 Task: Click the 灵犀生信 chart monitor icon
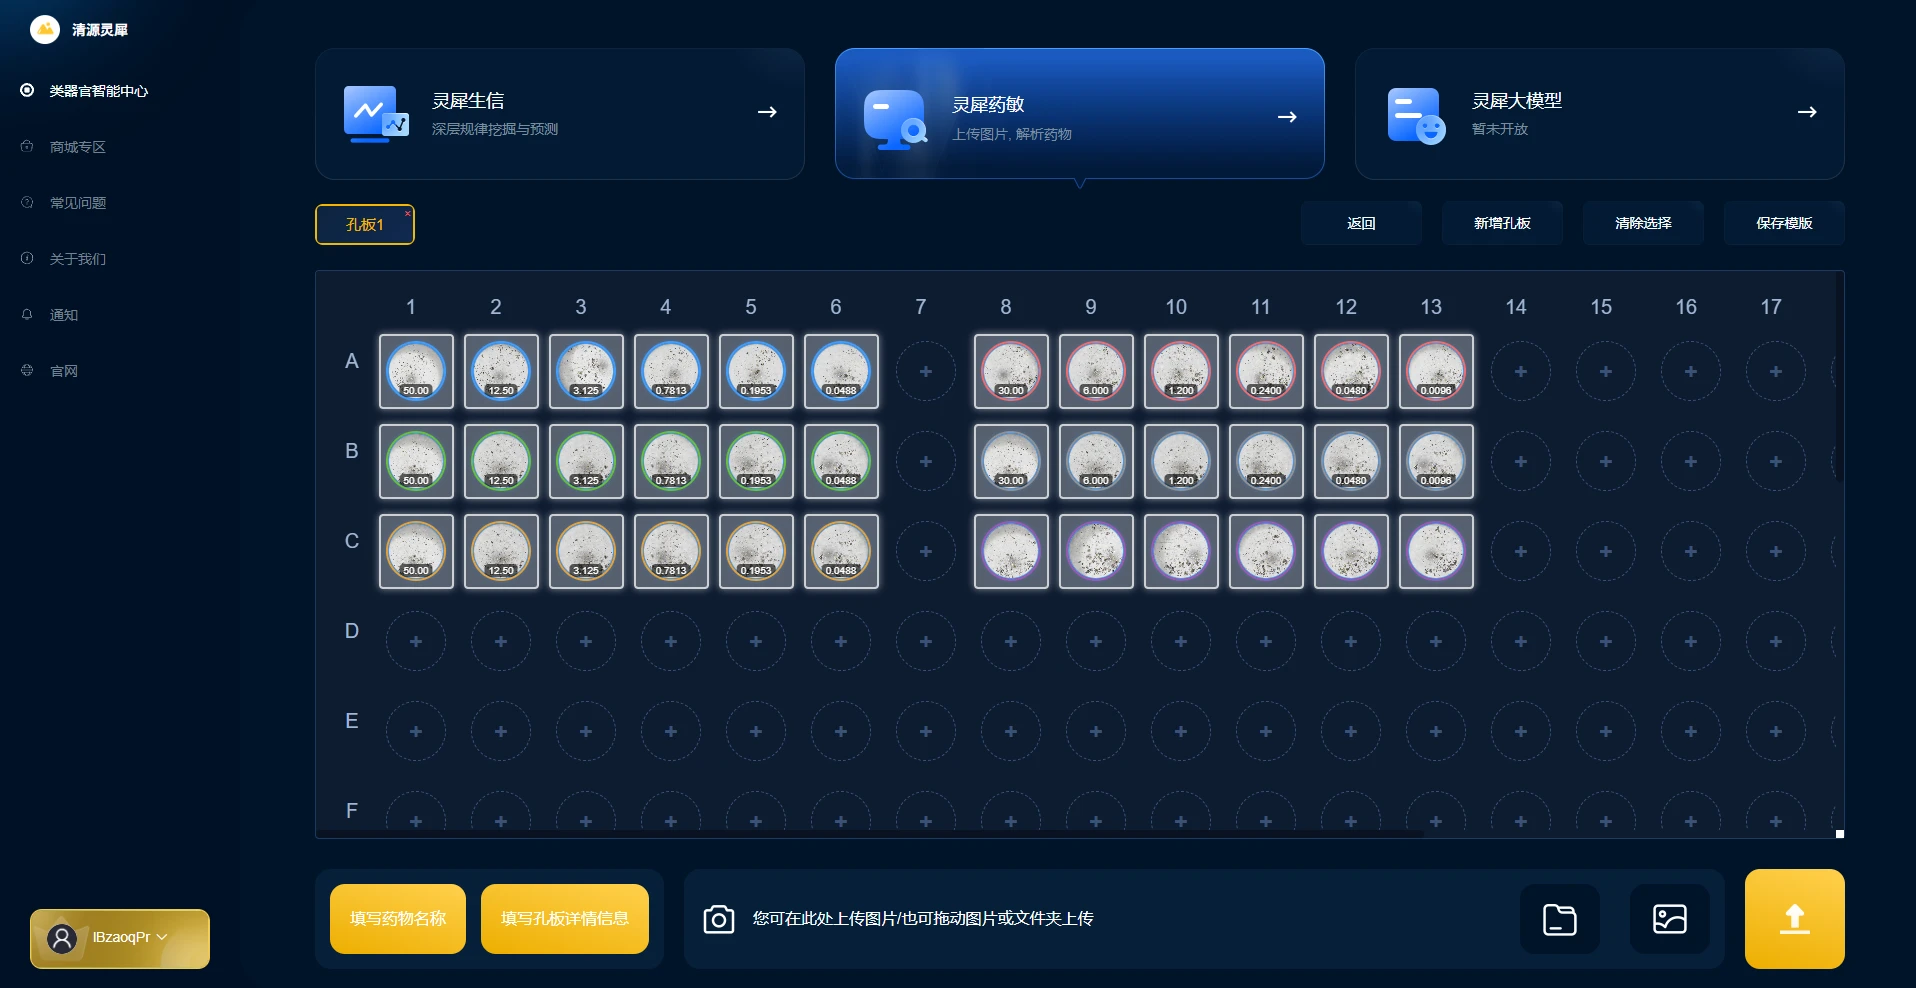375,114
